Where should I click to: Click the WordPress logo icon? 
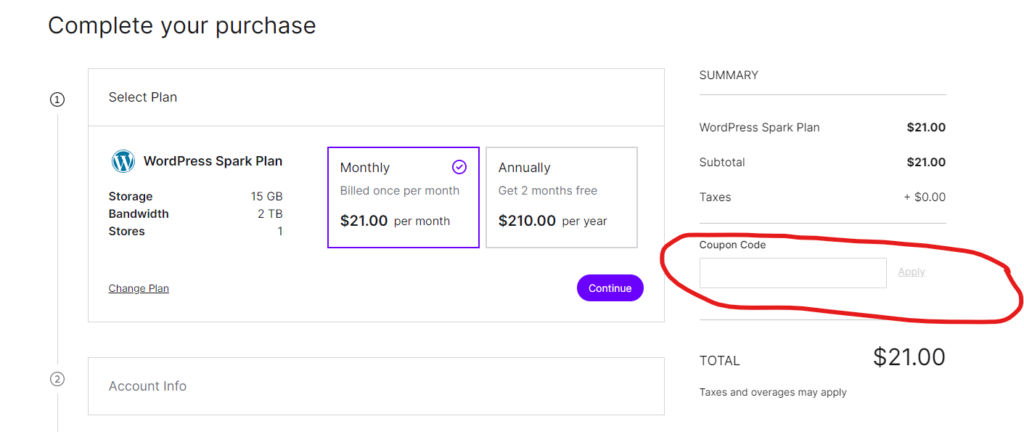(x=123, y=161)
